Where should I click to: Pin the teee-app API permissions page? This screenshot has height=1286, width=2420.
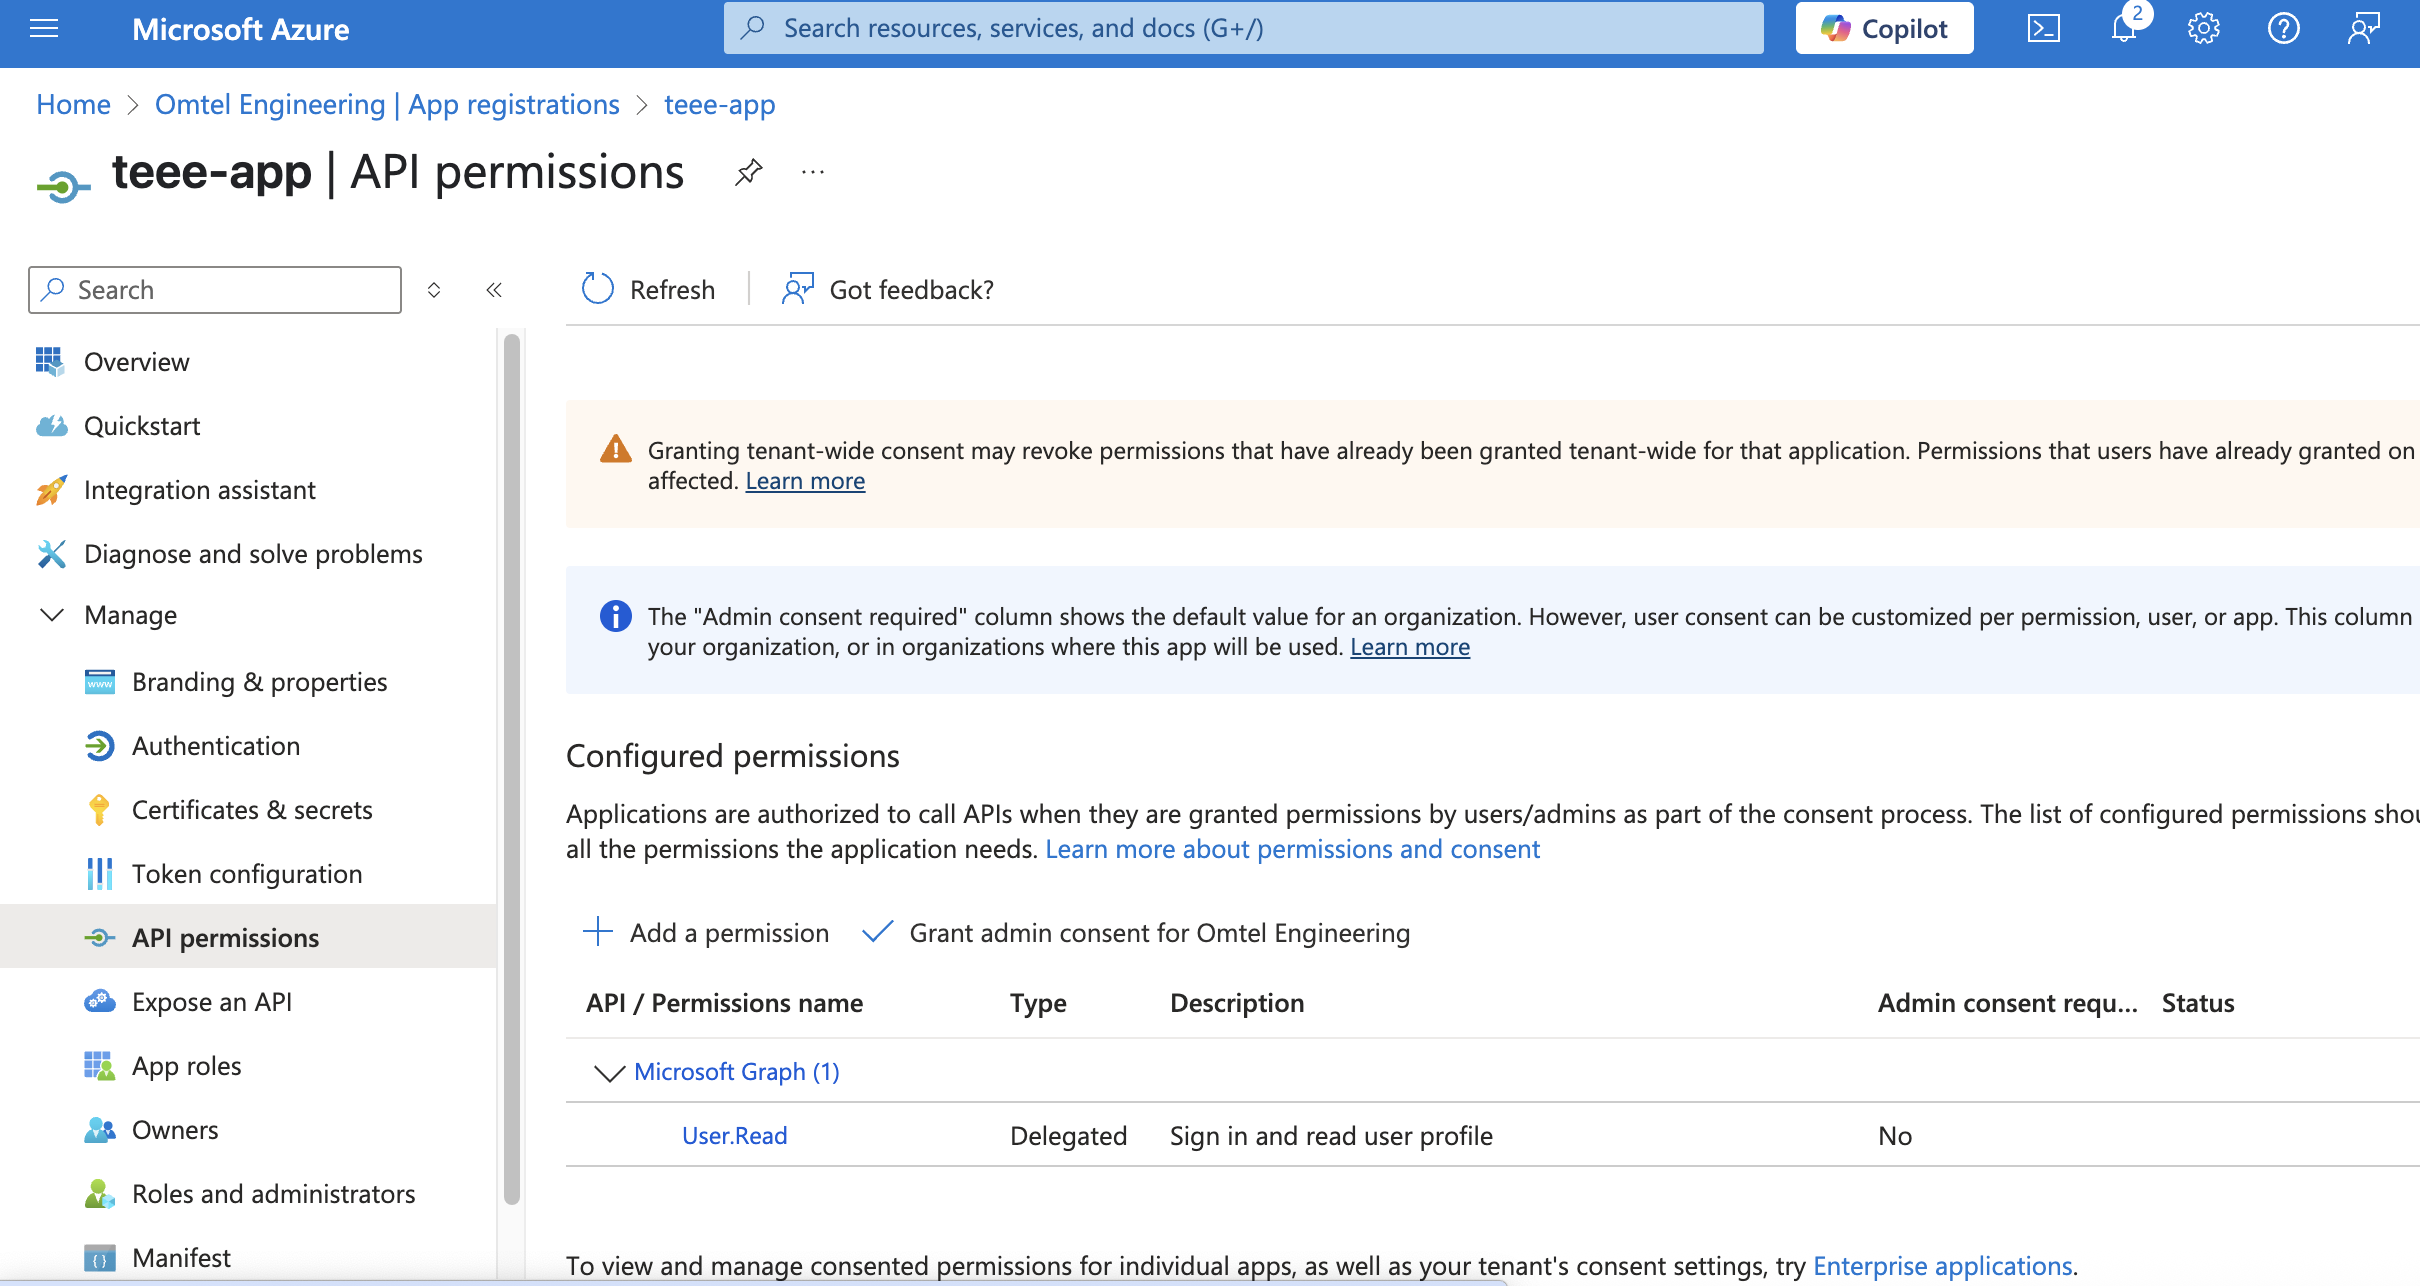[748, 172]
